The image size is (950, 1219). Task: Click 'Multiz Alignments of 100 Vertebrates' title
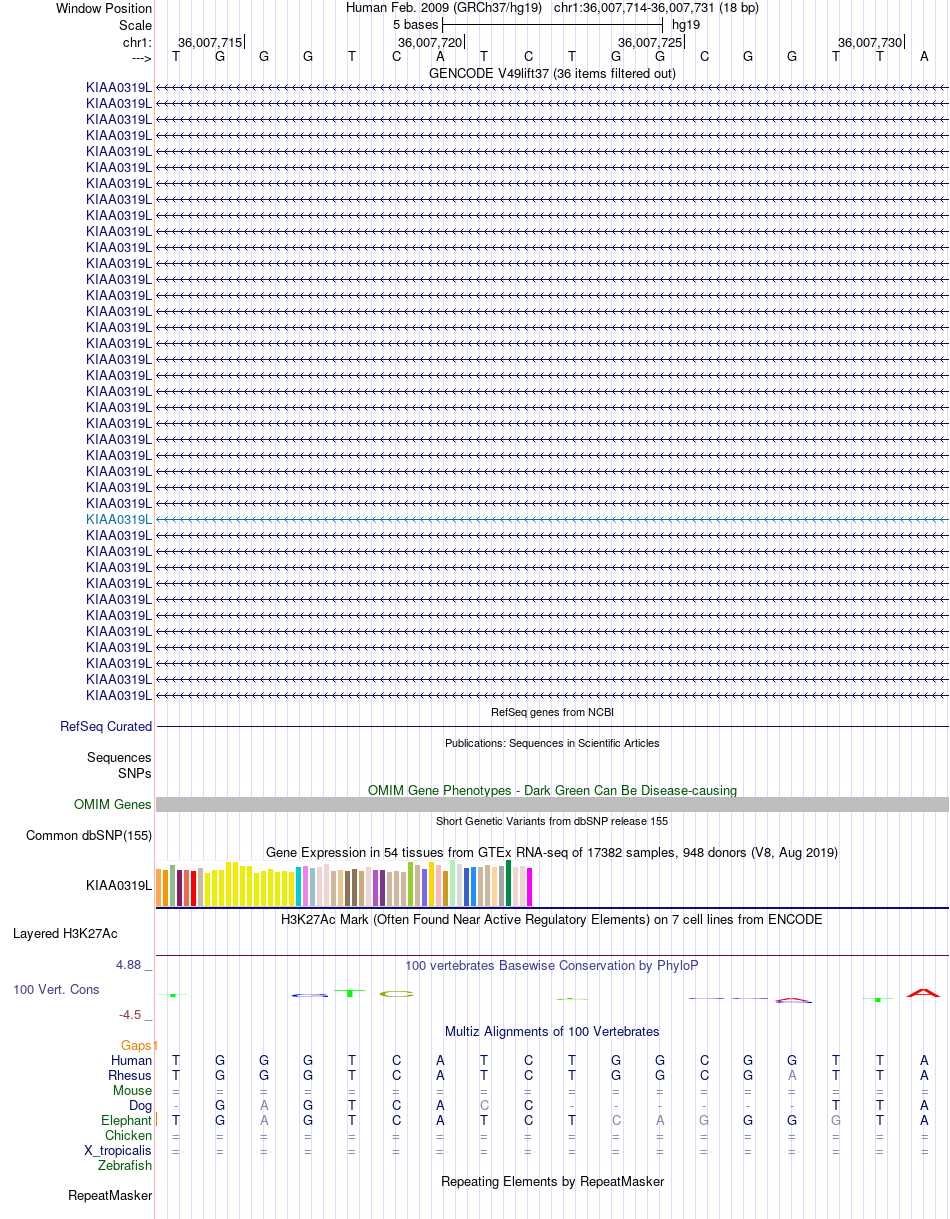pos(552,1031)
